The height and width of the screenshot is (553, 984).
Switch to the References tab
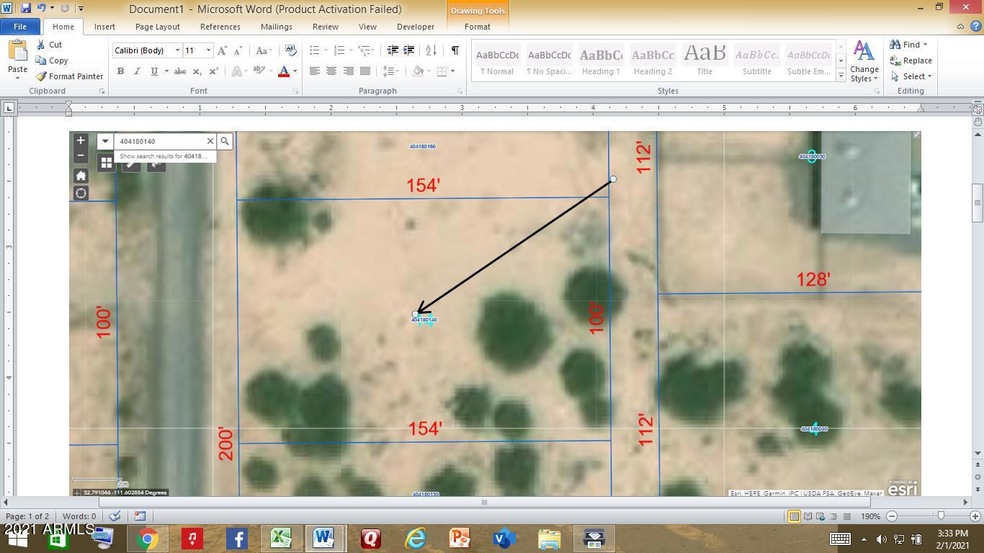pyautogui.click(x=220, y=26)
